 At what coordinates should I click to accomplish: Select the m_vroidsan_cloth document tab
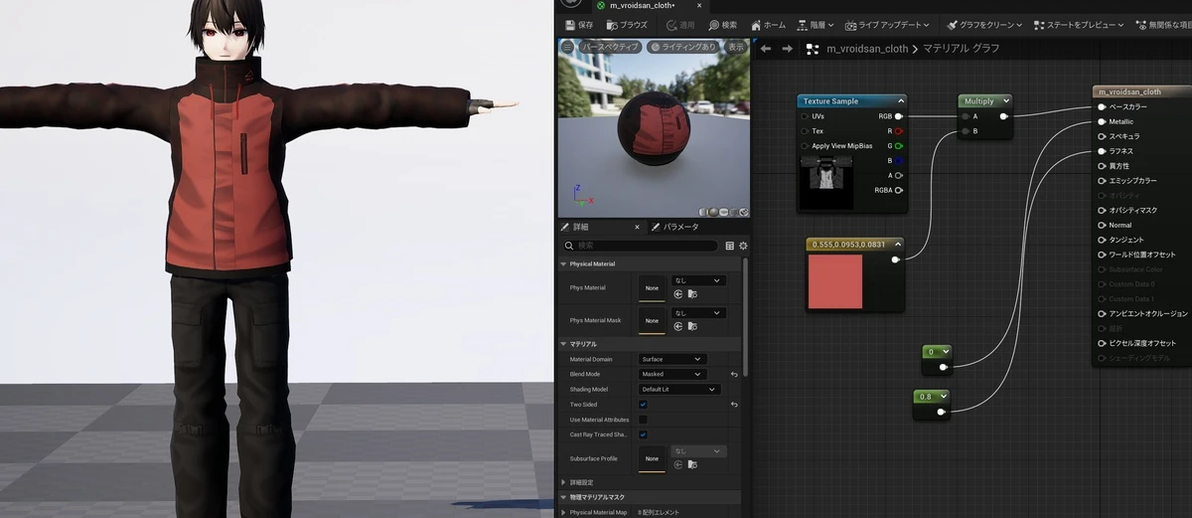[640, 6]
